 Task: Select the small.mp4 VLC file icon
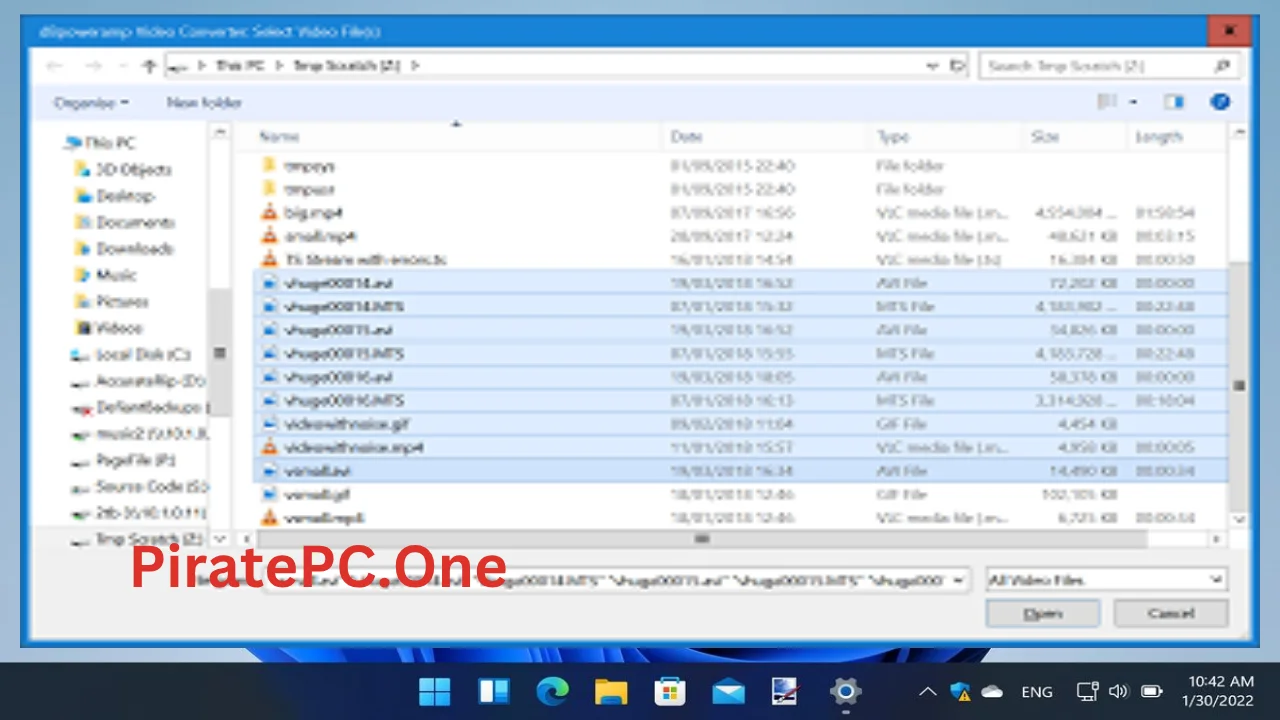268,236
